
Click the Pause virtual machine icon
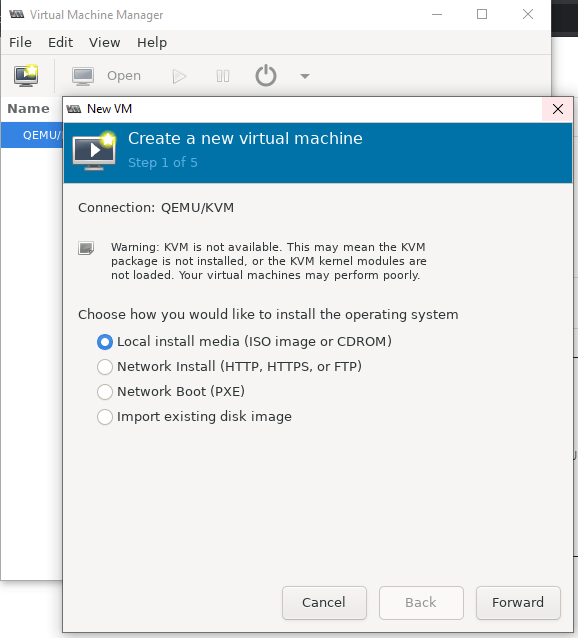(x=222, y=76)
